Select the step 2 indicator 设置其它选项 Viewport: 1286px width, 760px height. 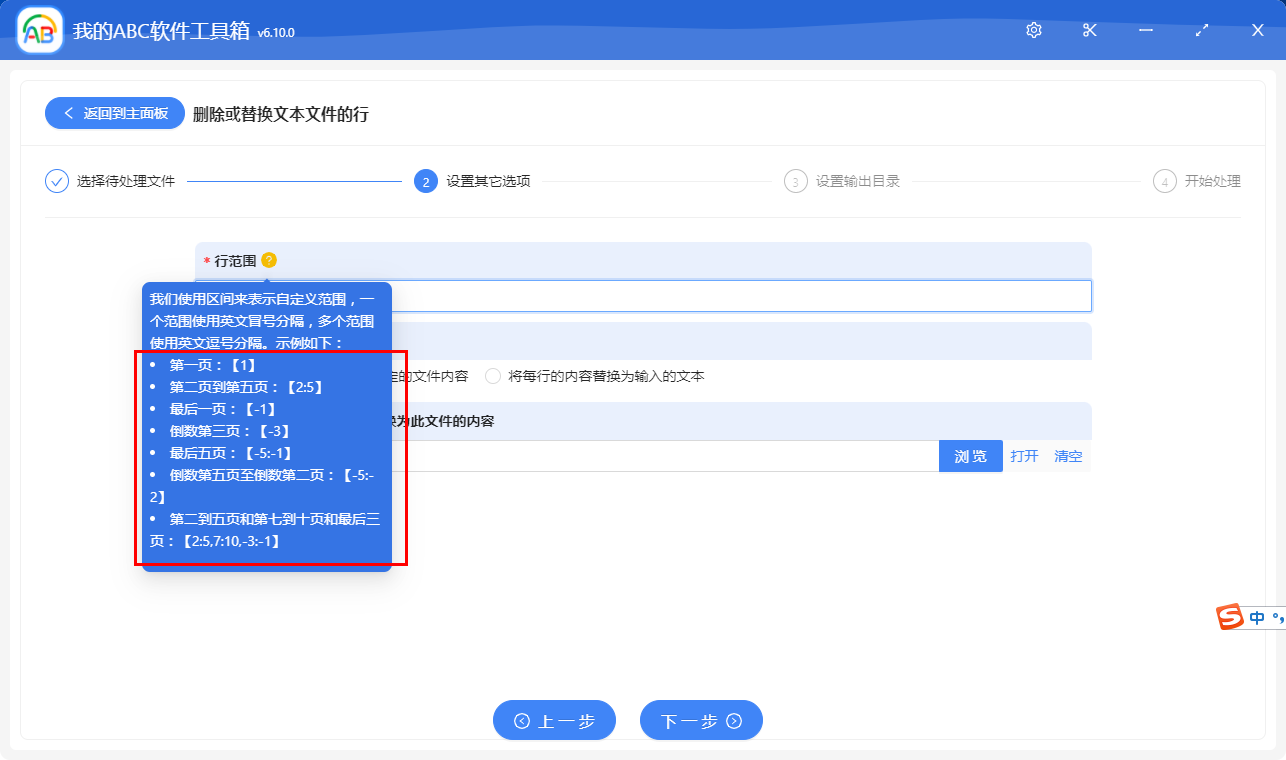[426, 181]
